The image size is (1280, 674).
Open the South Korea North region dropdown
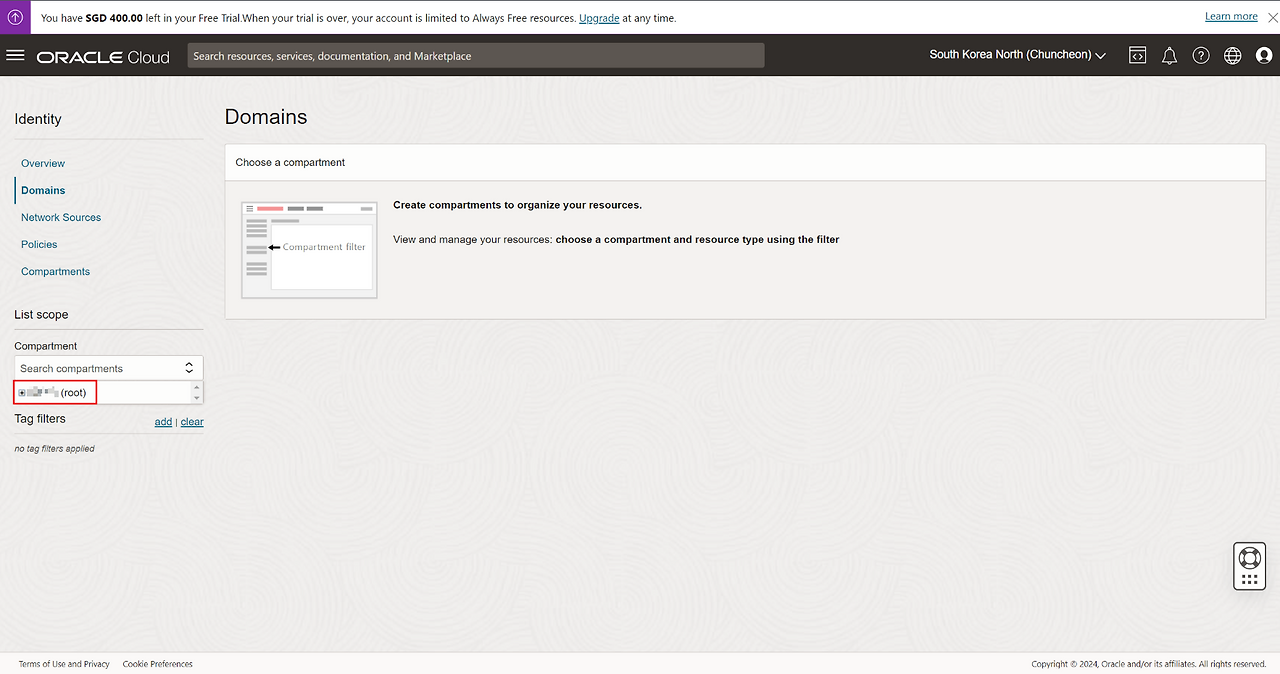point(1017,55)
